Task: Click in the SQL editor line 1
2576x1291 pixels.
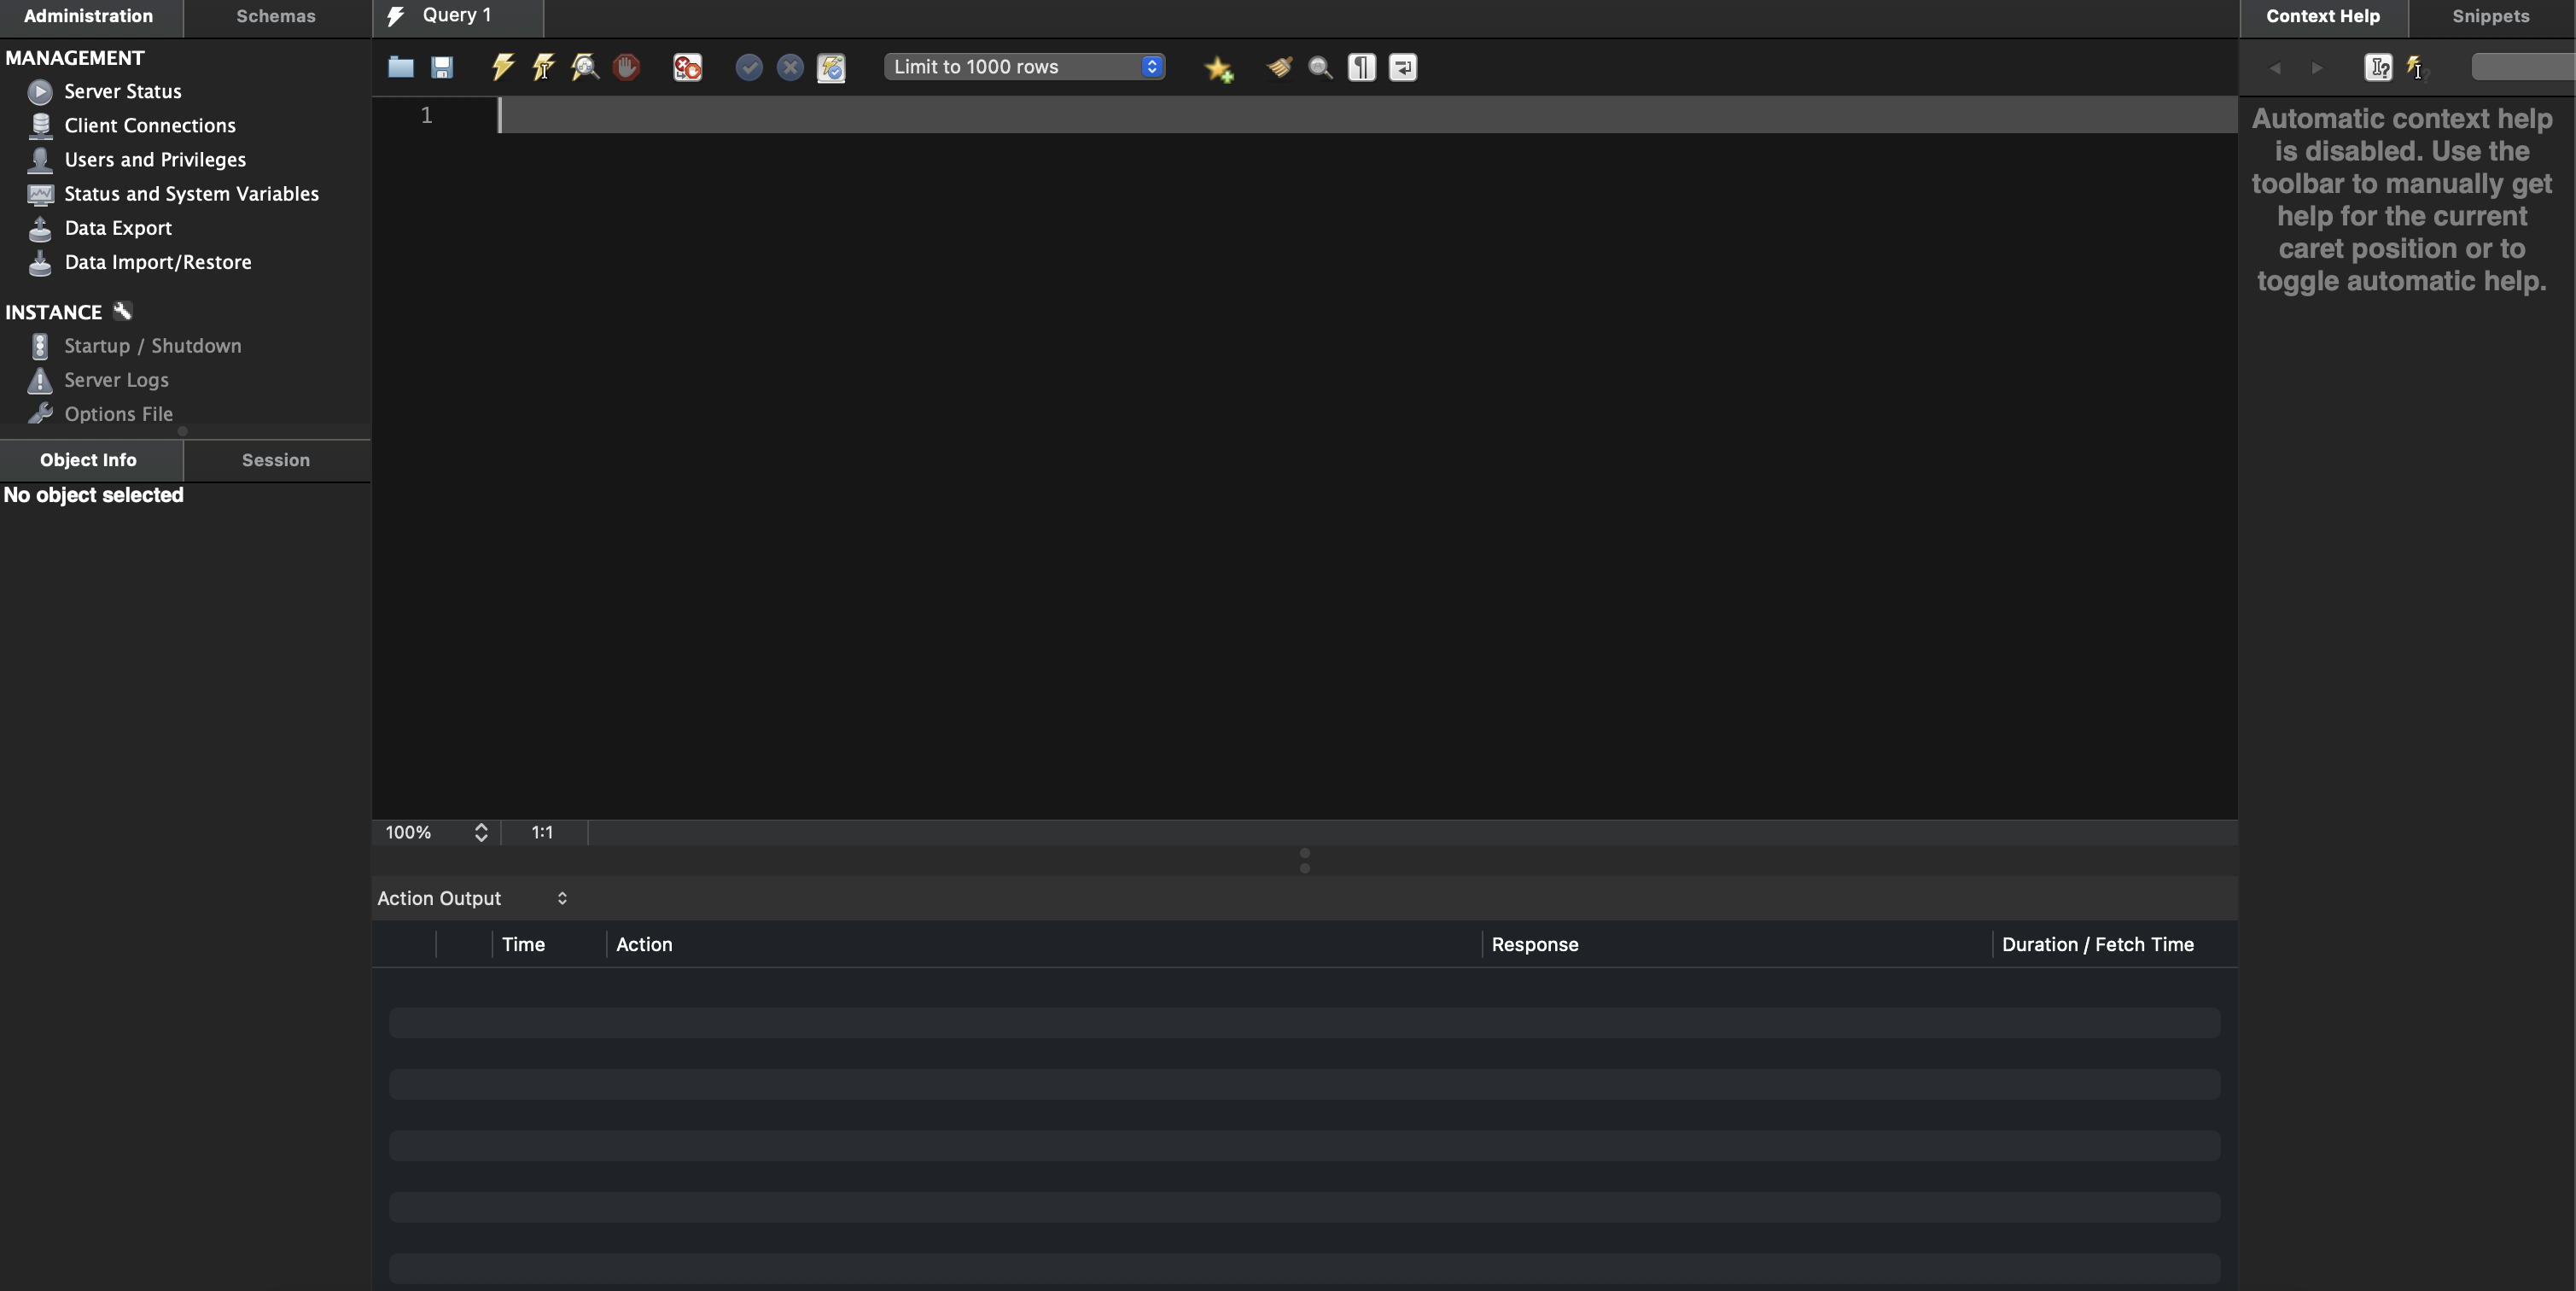Action: point(1300,116)
